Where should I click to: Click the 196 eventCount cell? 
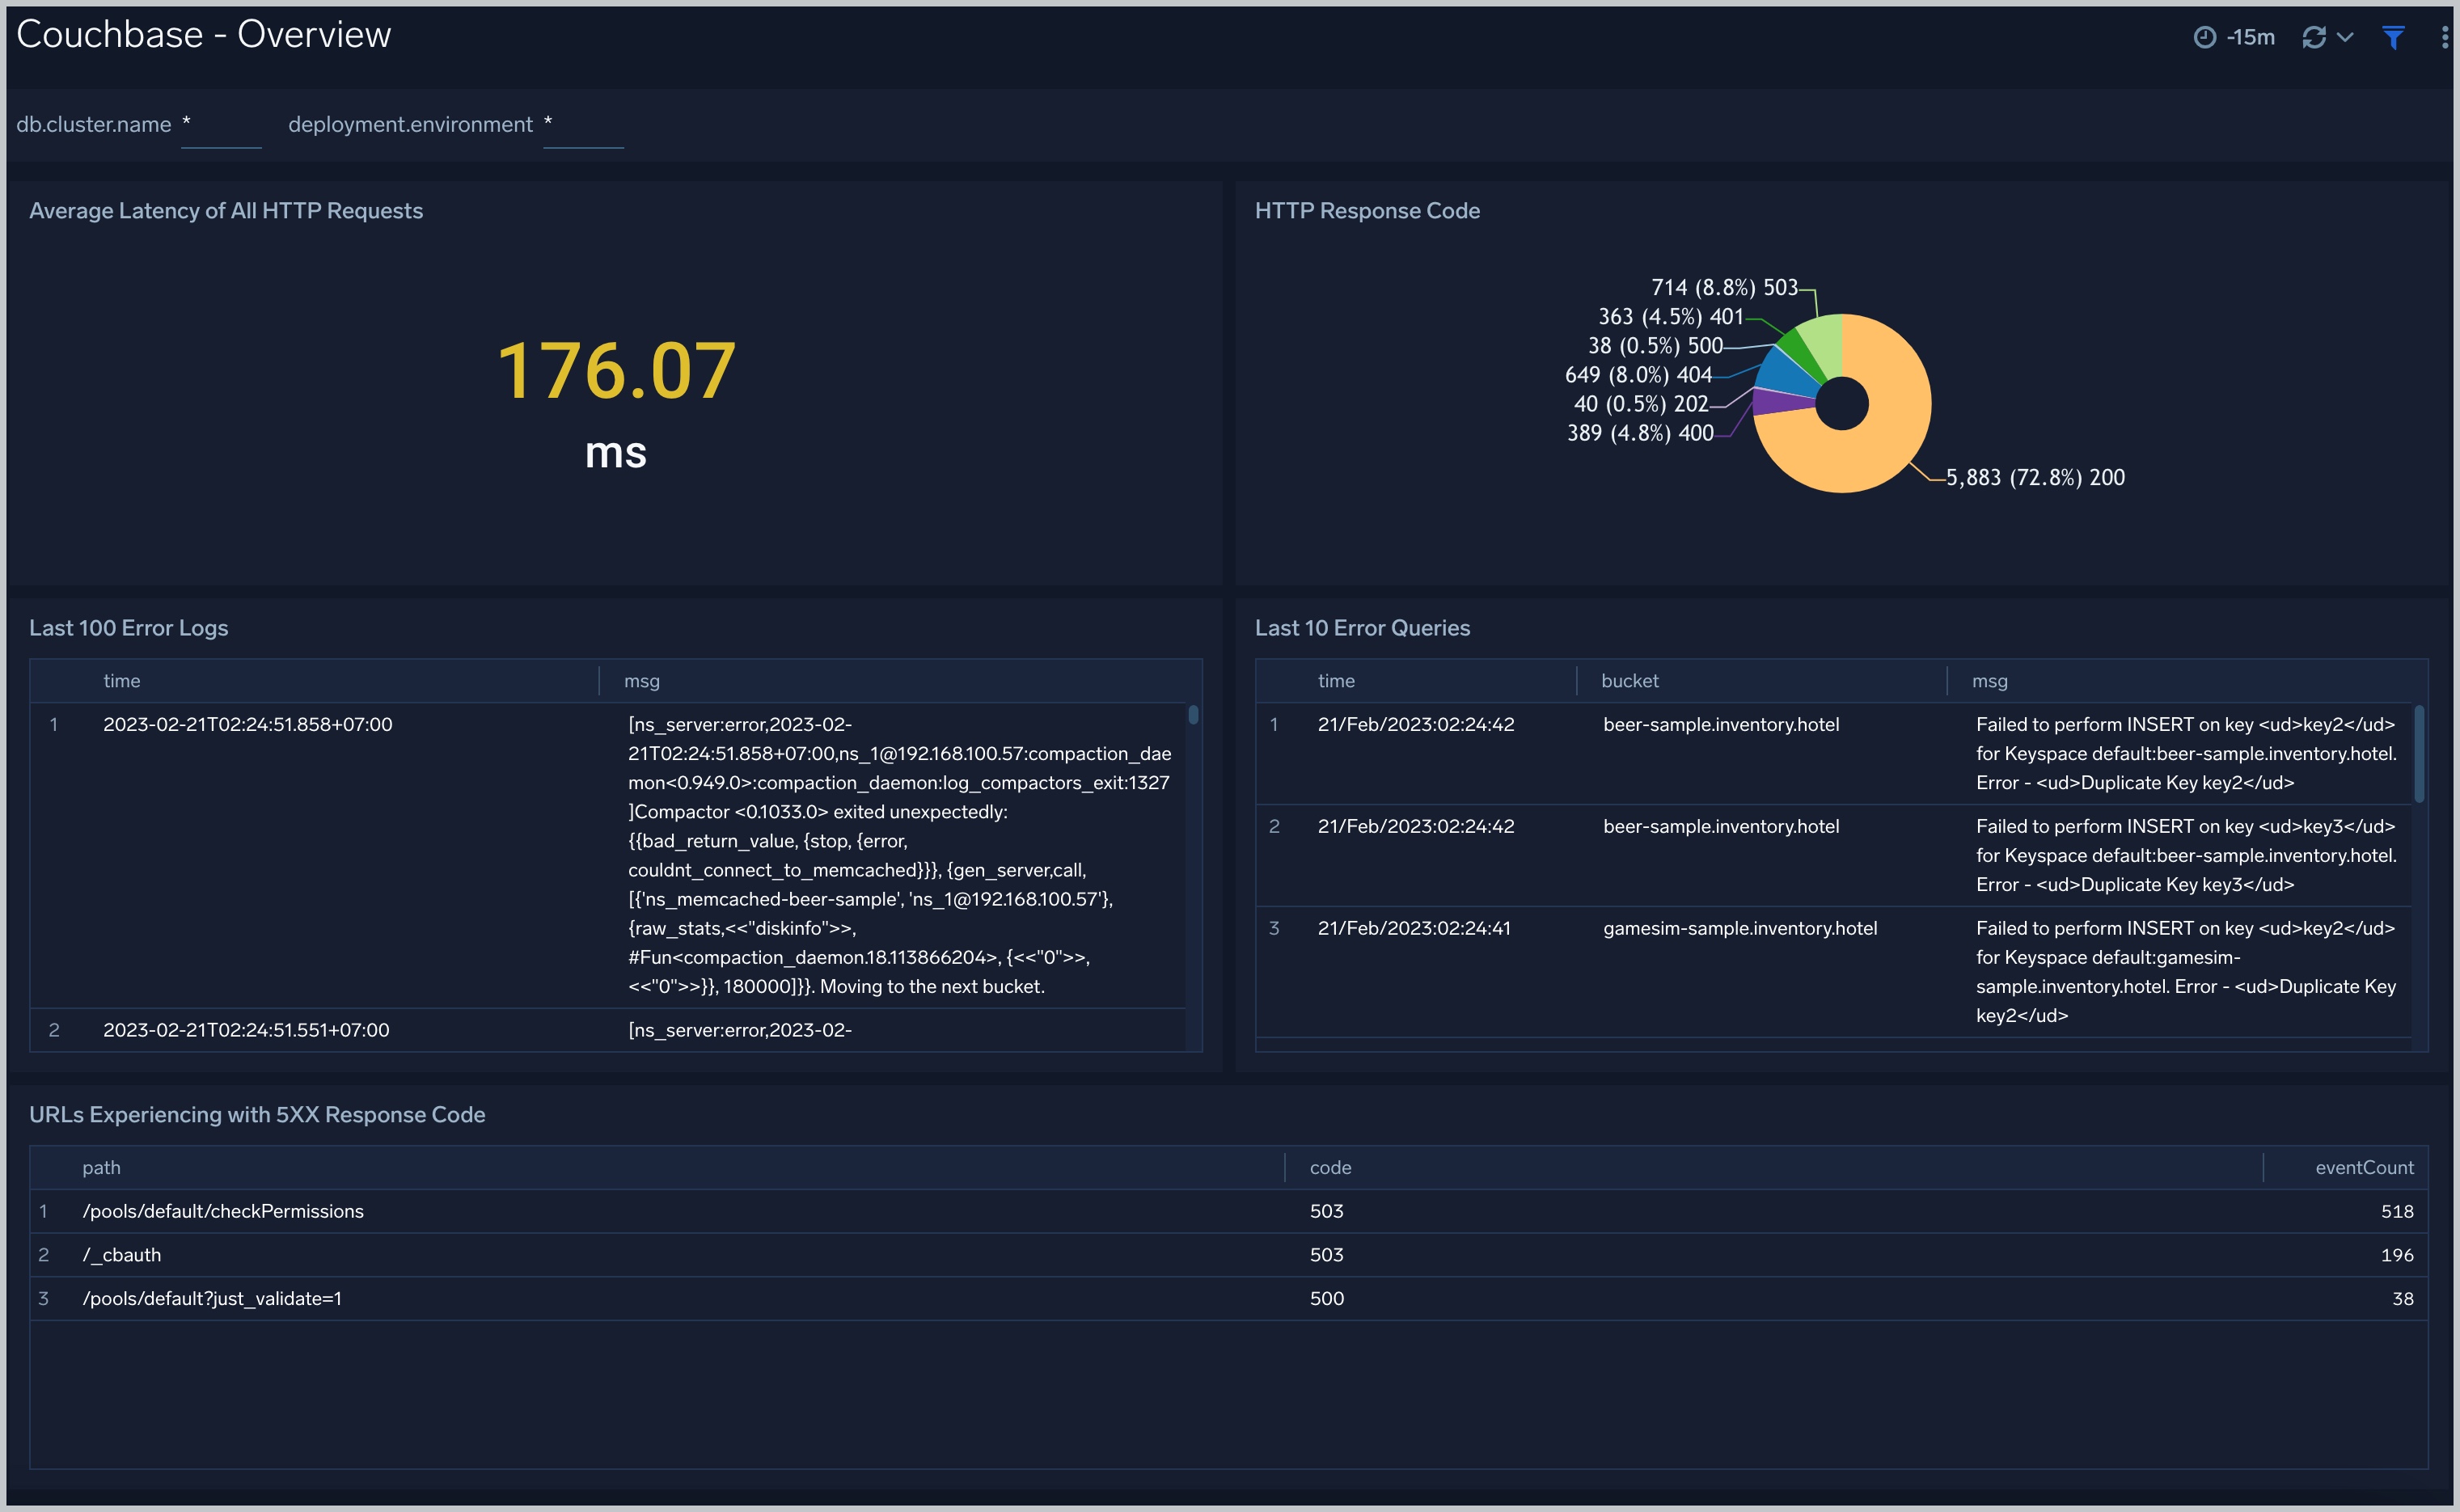tap(2397, 1255)
